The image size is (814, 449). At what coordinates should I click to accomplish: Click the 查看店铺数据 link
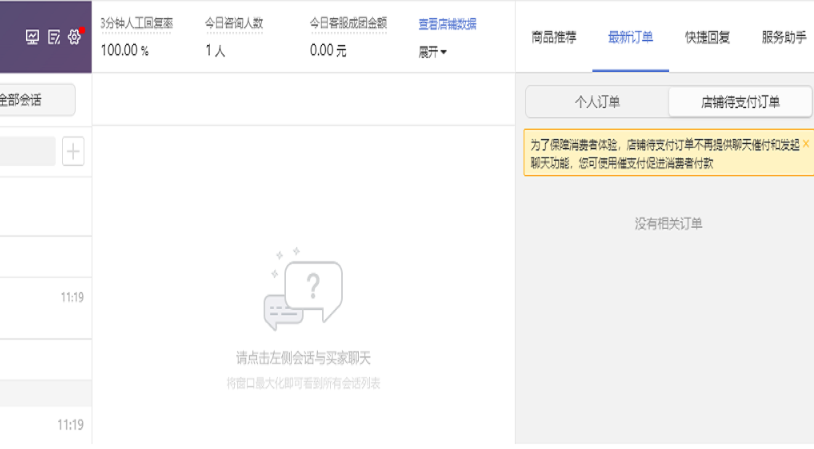pyautogui.click(x=447, y=24)
